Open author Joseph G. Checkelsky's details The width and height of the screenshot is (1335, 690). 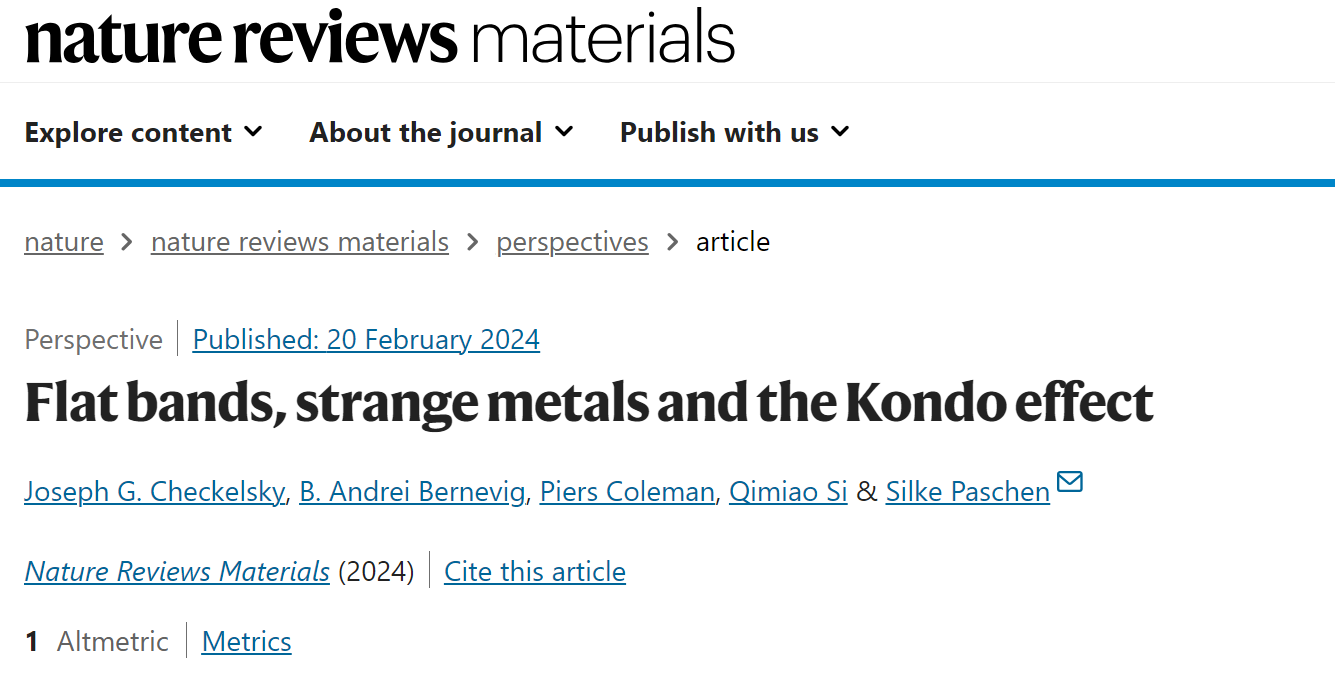tap(155, 492)
